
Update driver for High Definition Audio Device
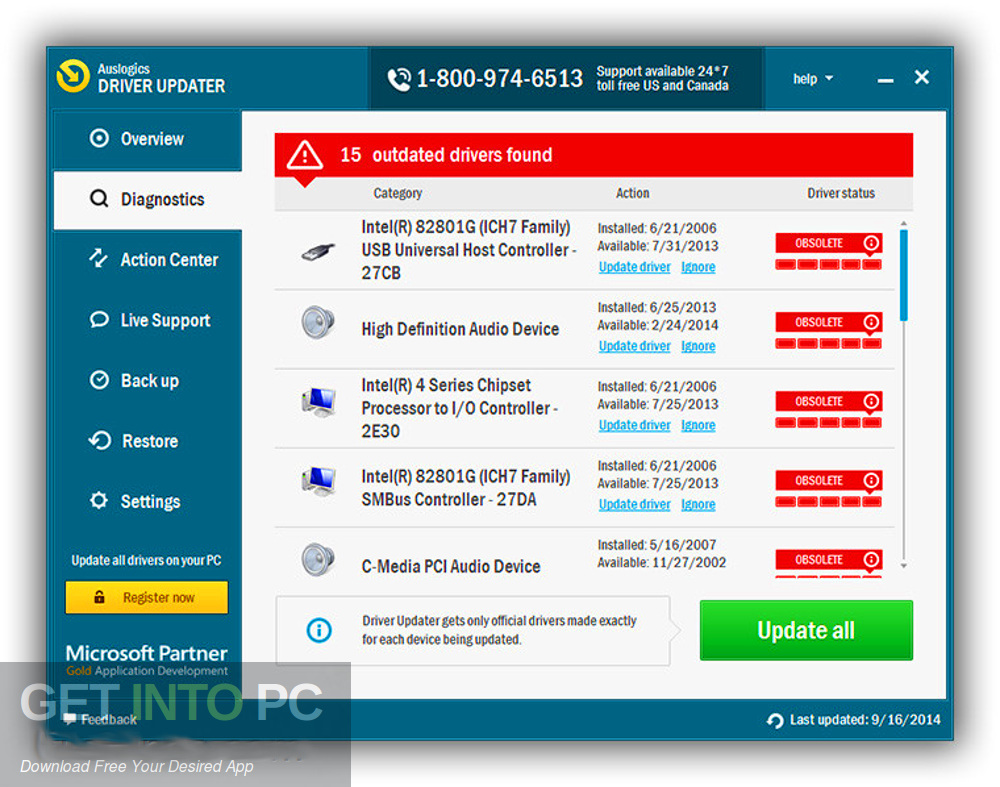[x=635, y=346]
